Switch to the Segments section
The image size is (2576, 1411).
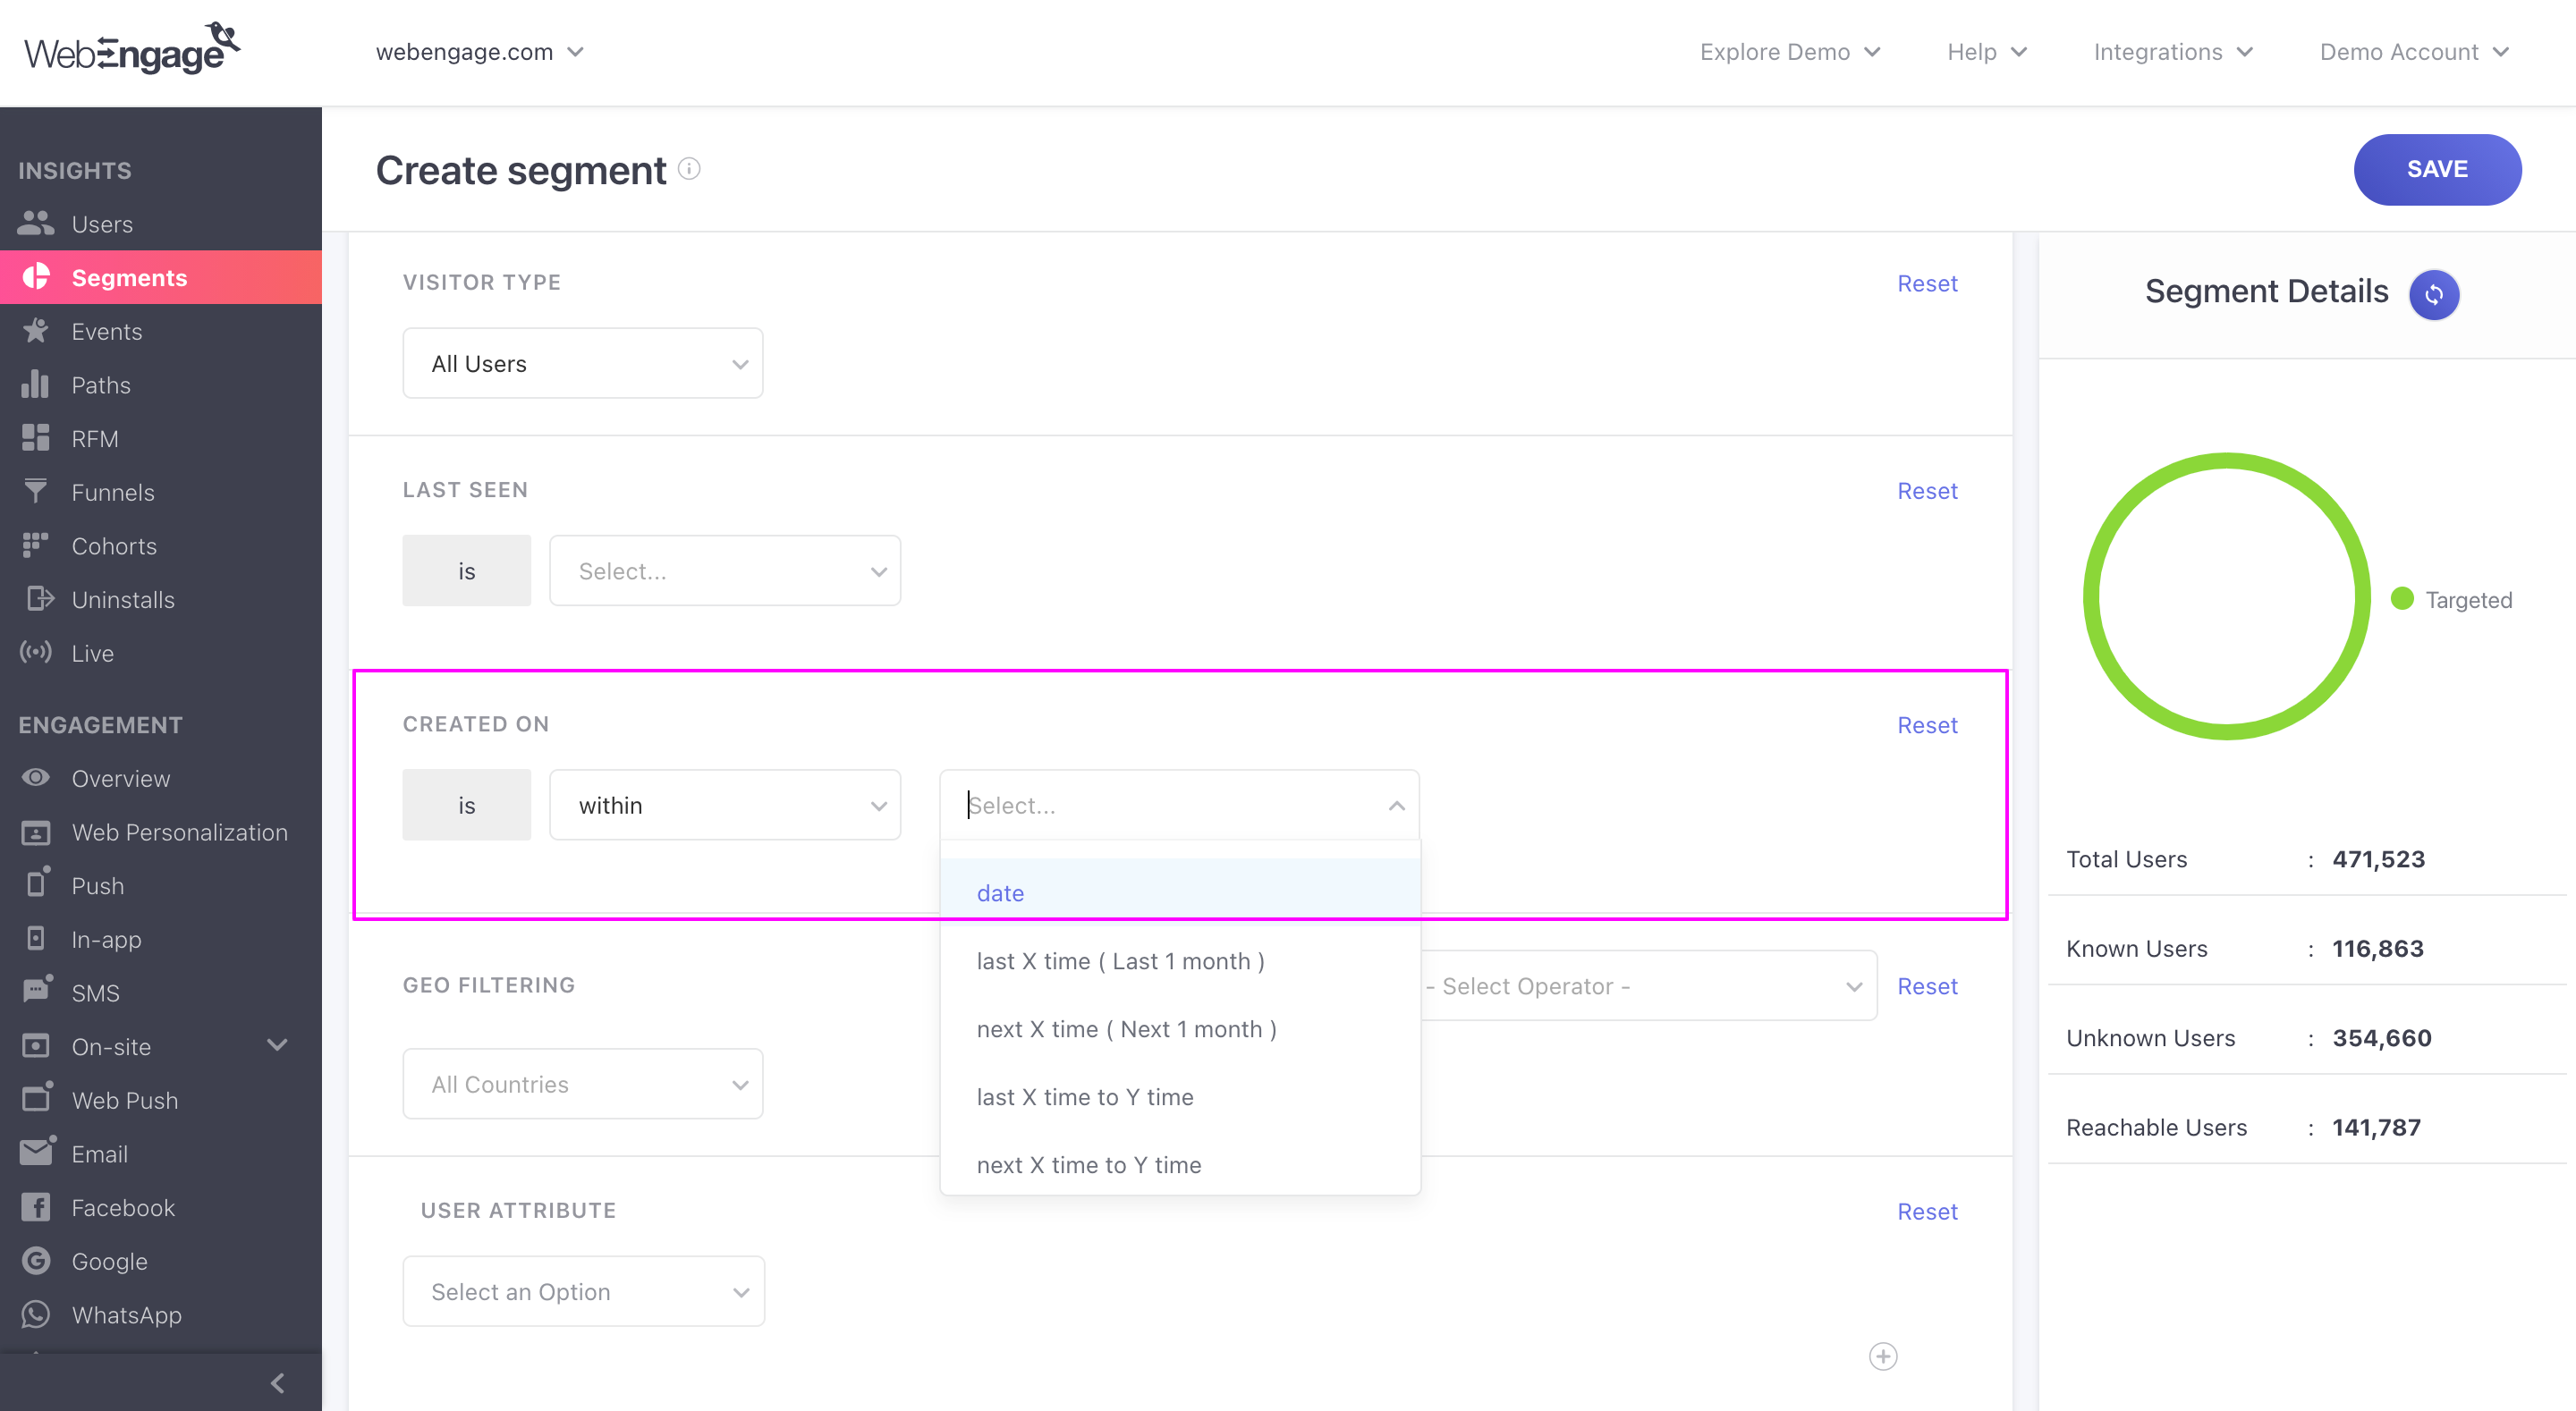click(x=129, y=277)
